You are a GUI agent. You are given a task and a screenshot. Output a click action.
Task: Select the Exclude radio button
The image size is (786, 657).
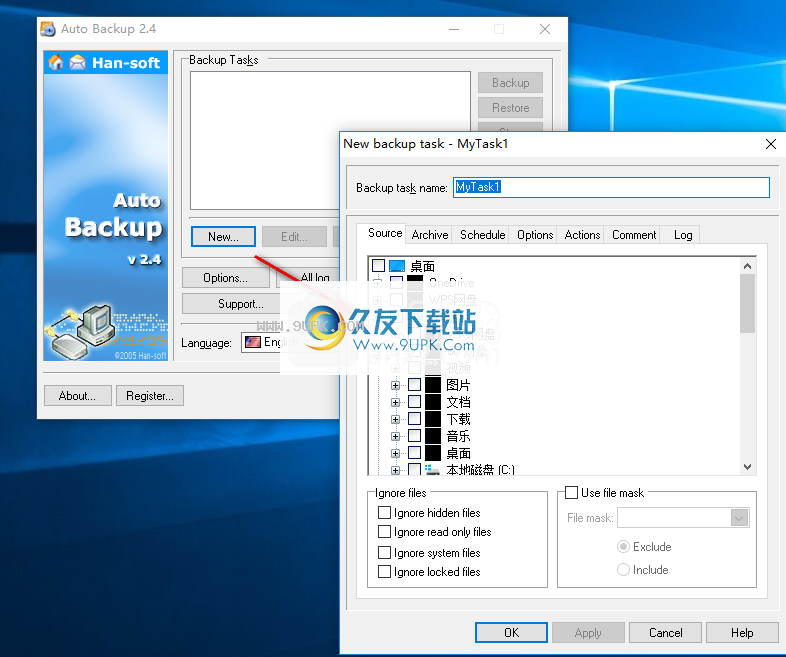tap(623, 547)
